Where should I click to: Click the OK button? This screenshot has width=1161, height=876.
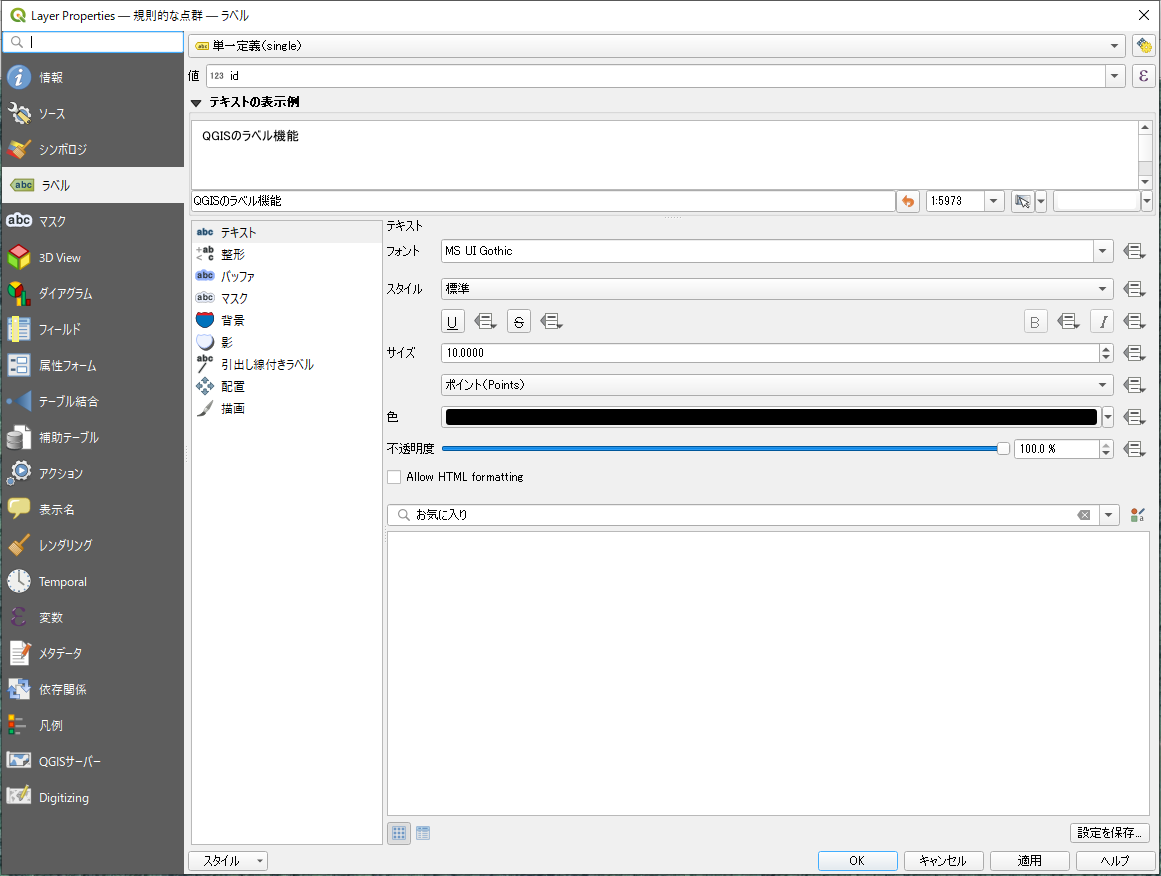(857, 860)
